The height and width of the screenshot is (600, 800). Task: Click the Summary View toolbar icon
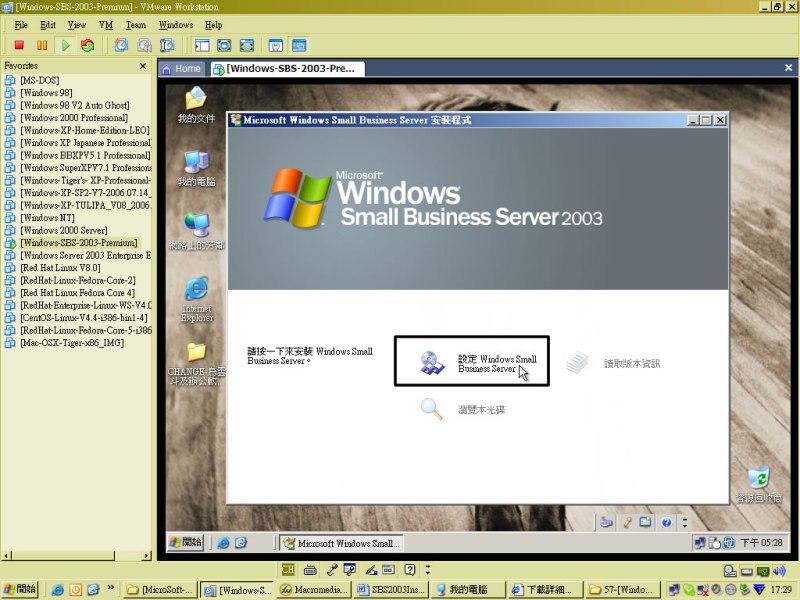[x=276, y=45]
